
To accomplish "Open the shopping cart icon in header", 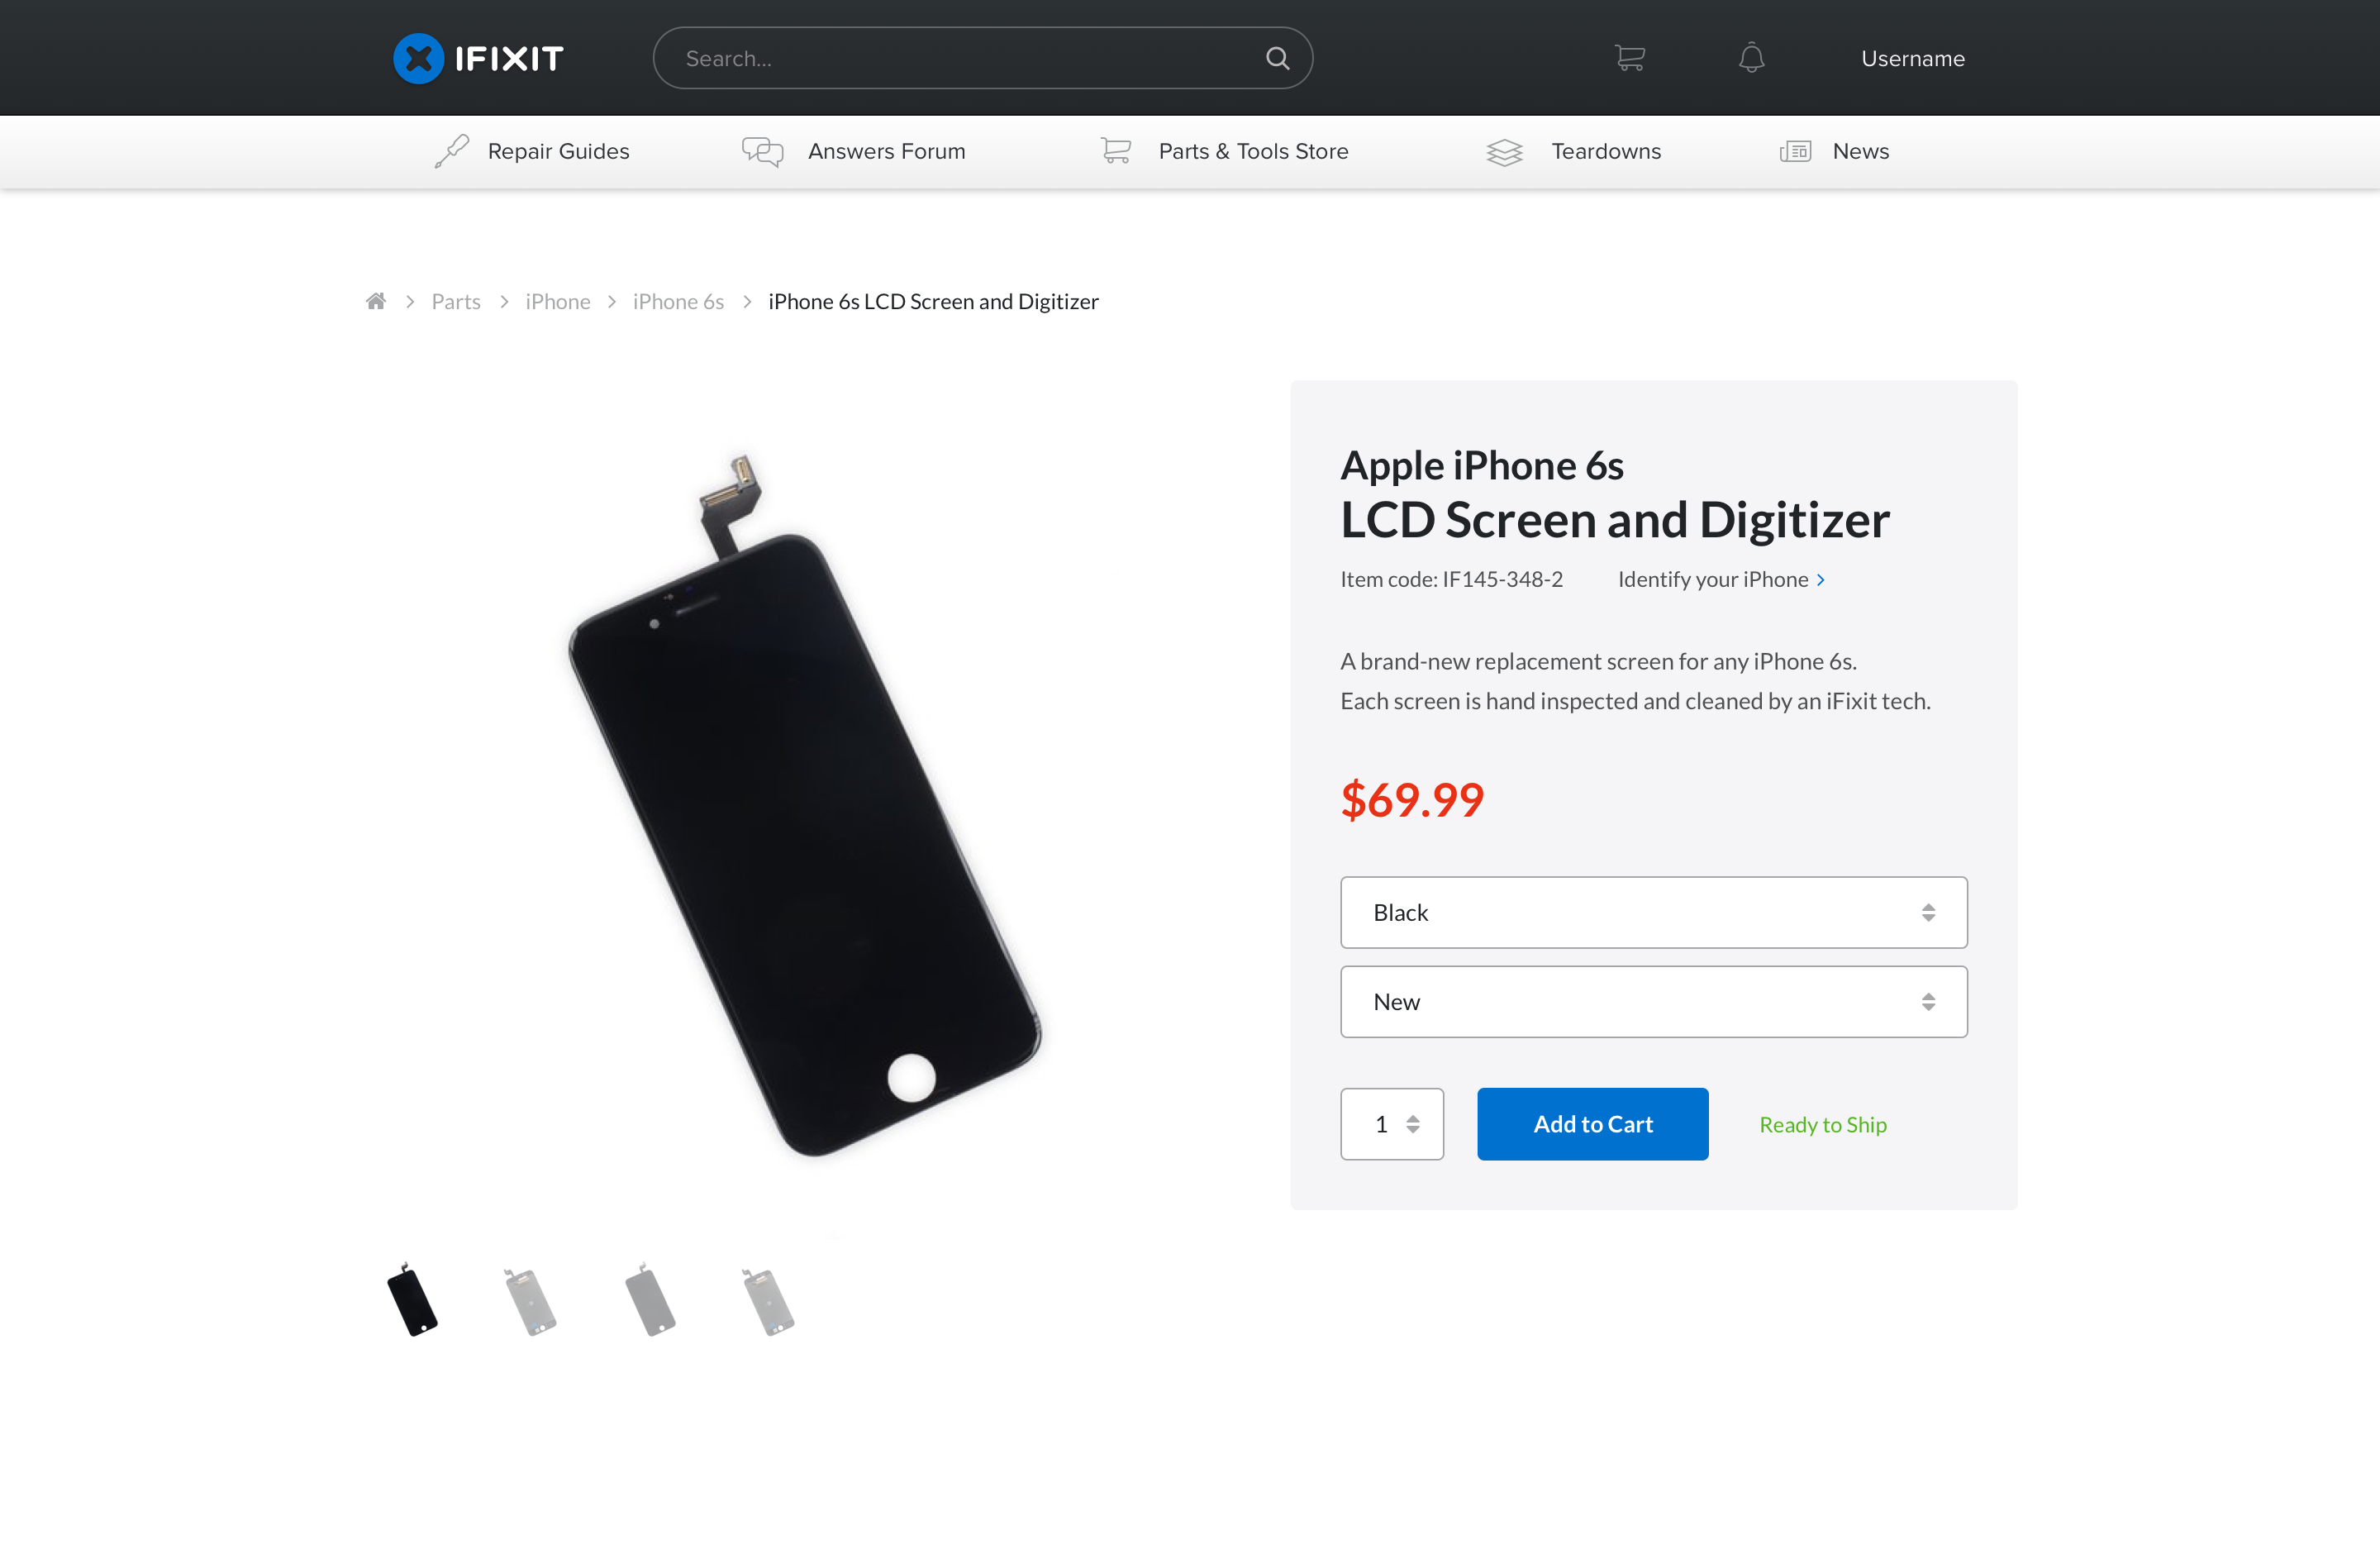I will [x=1629, y=58].
